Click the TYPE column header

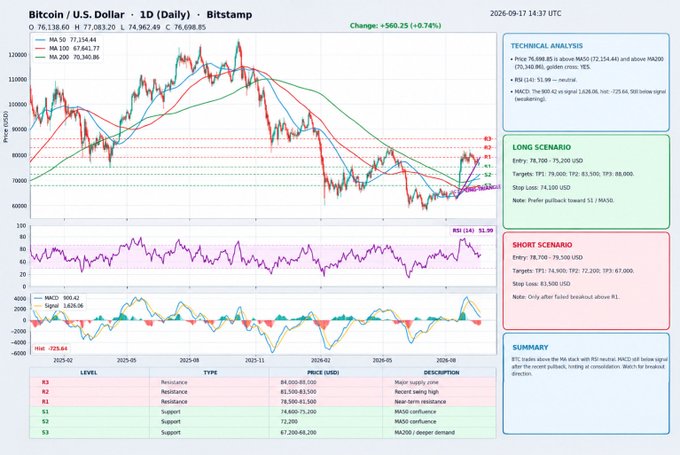(x=210, y=373)
